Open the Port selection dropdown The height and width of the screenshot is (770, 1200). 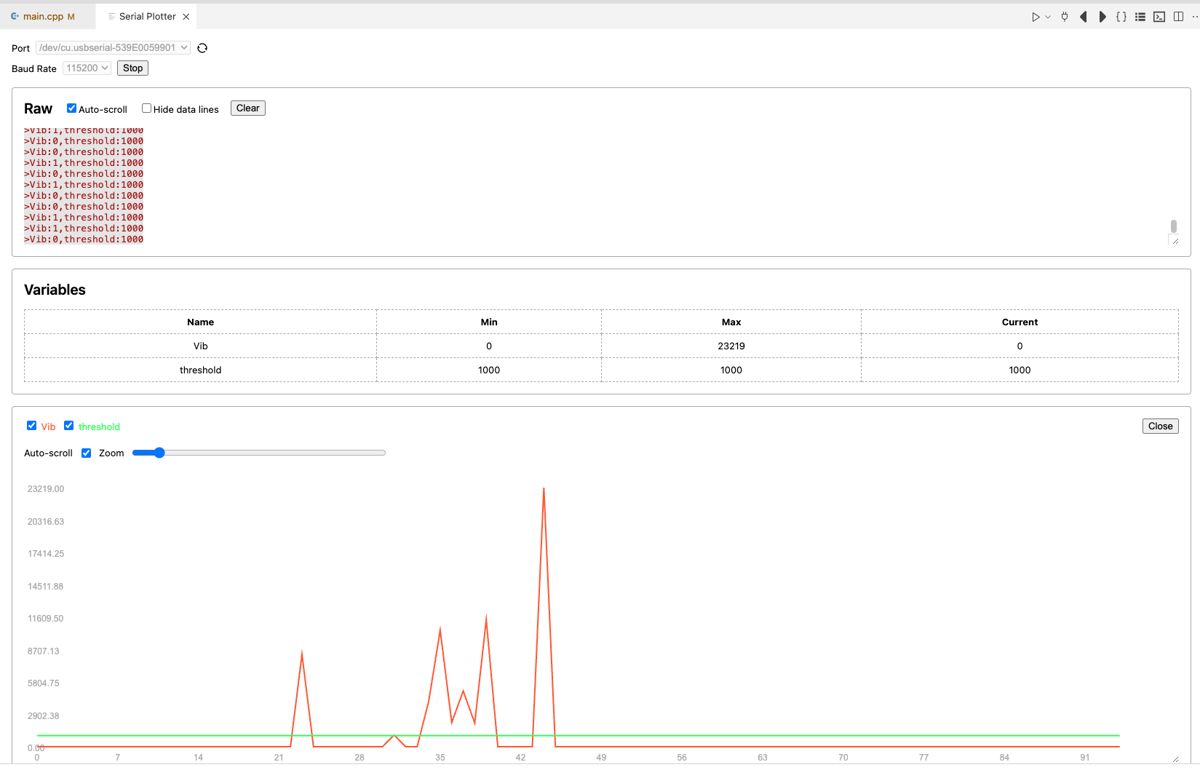[x=112, y=48]
